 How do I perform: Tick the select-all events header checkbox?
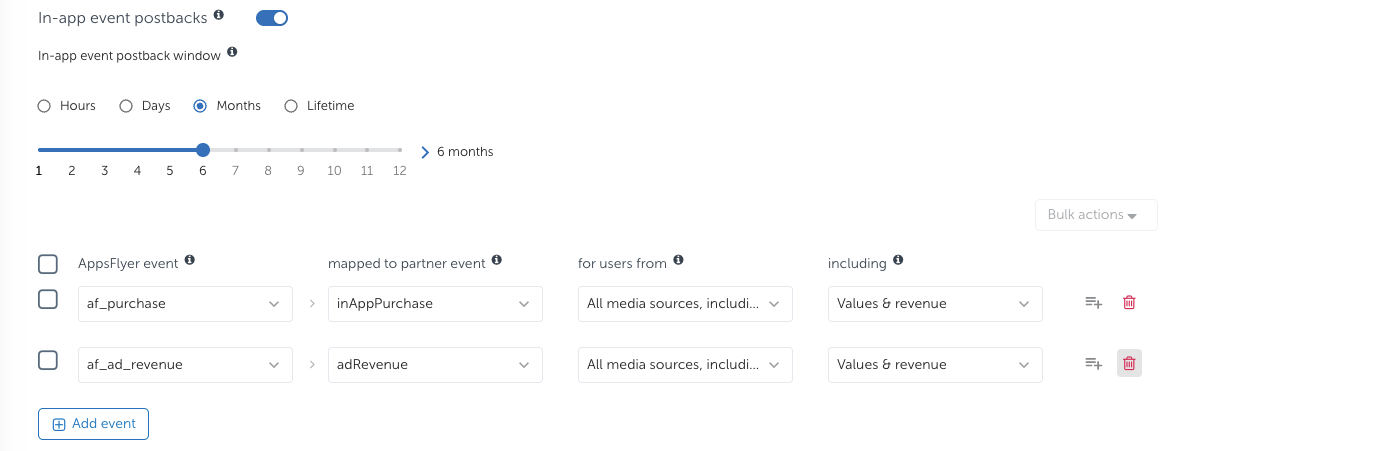click(47, 264)
